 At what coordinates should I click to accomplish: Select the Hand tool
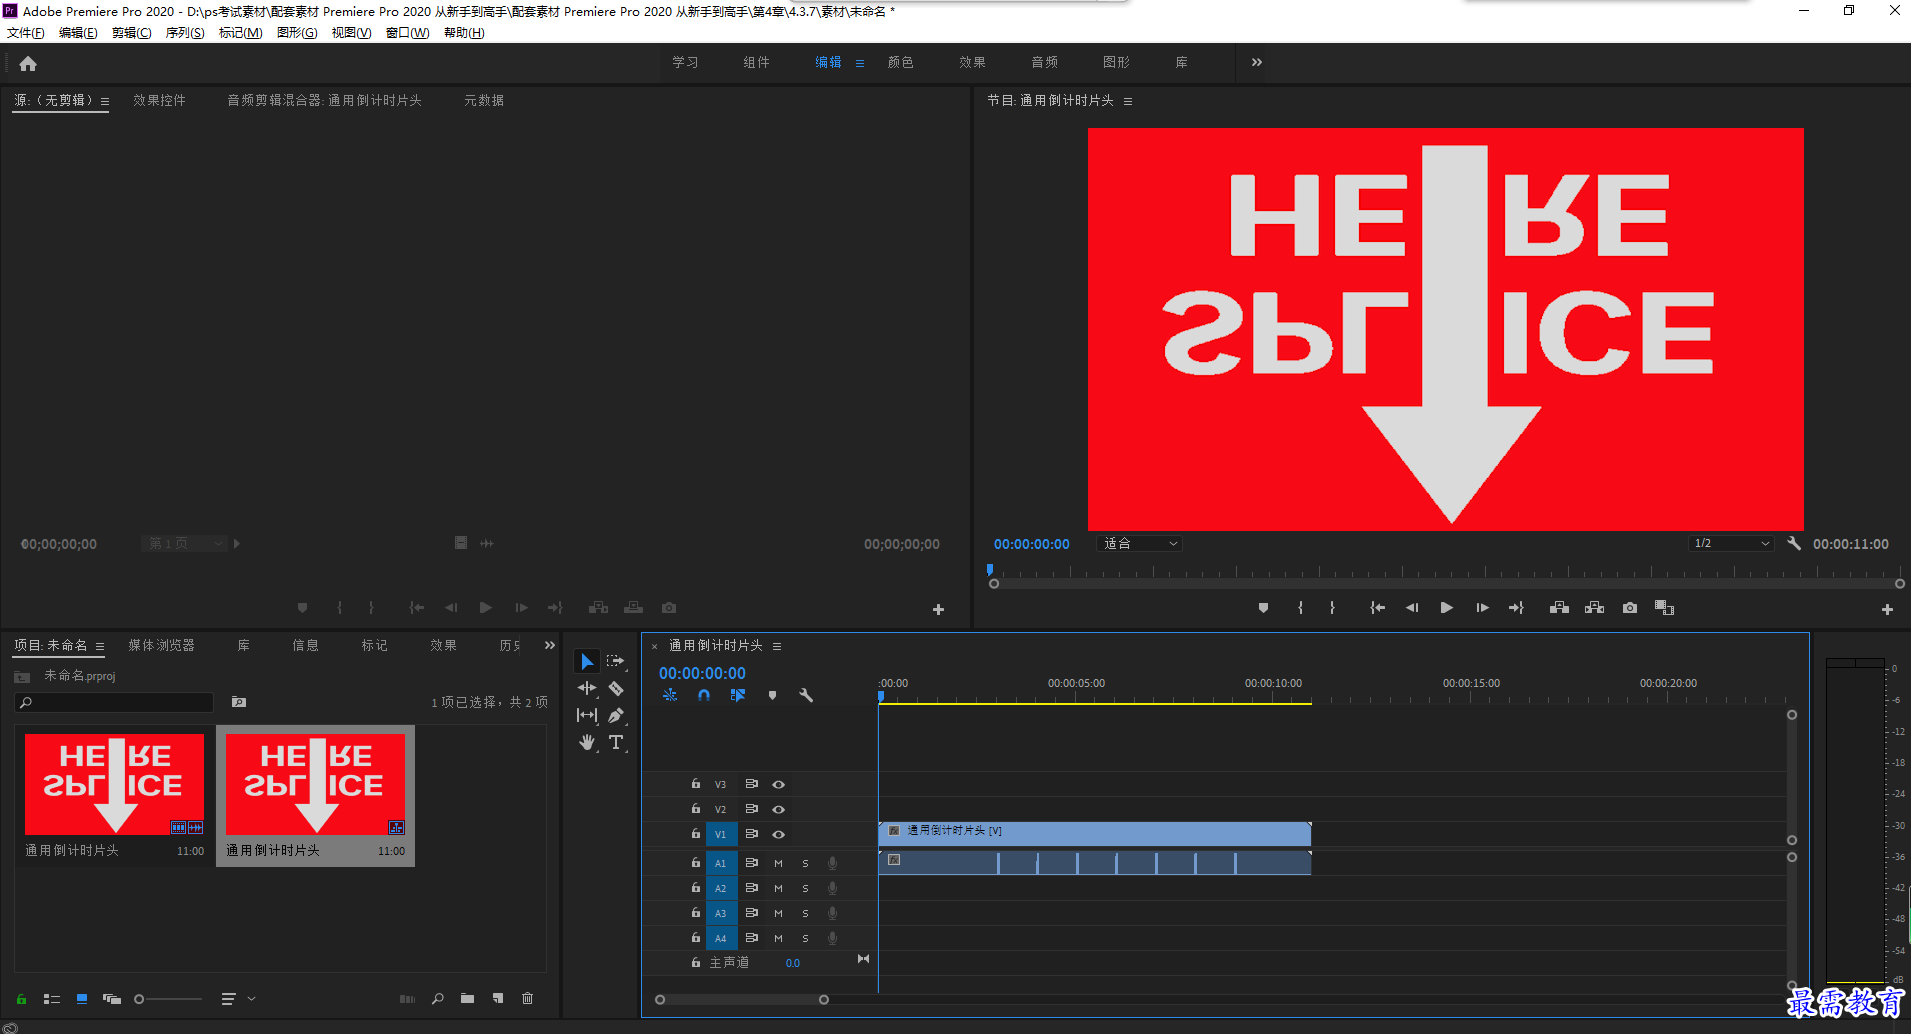pos(587,742)
